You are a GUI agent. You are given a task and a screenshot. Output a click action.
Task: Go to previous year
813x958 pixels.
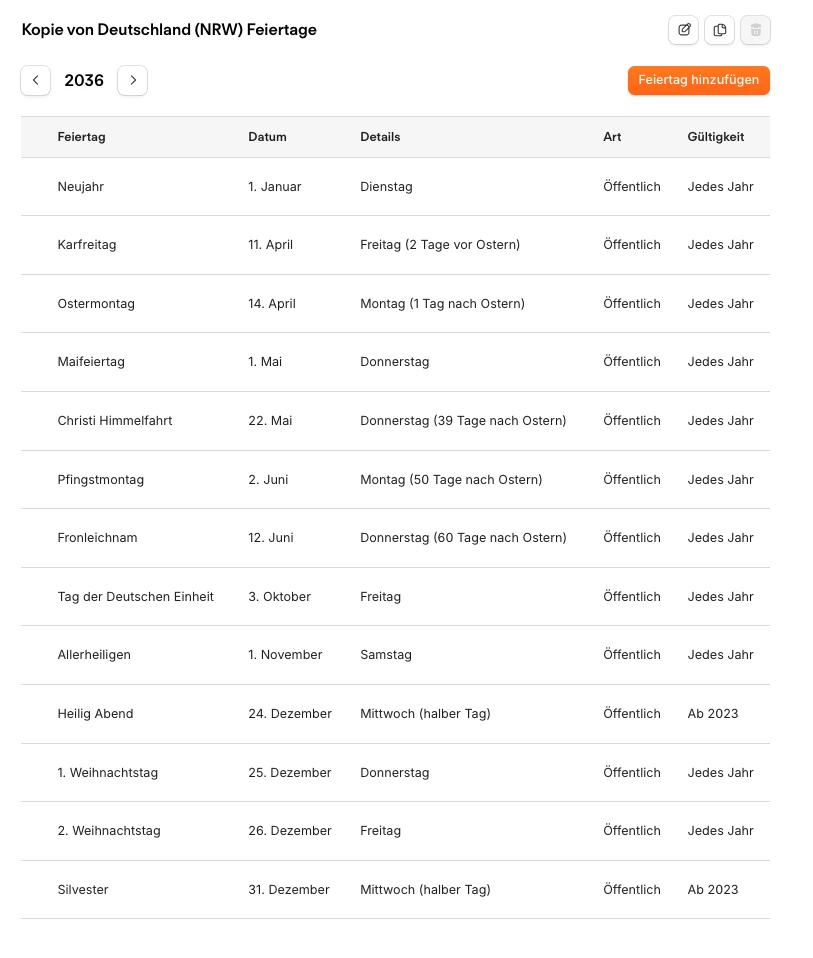[x=36, y=81]
